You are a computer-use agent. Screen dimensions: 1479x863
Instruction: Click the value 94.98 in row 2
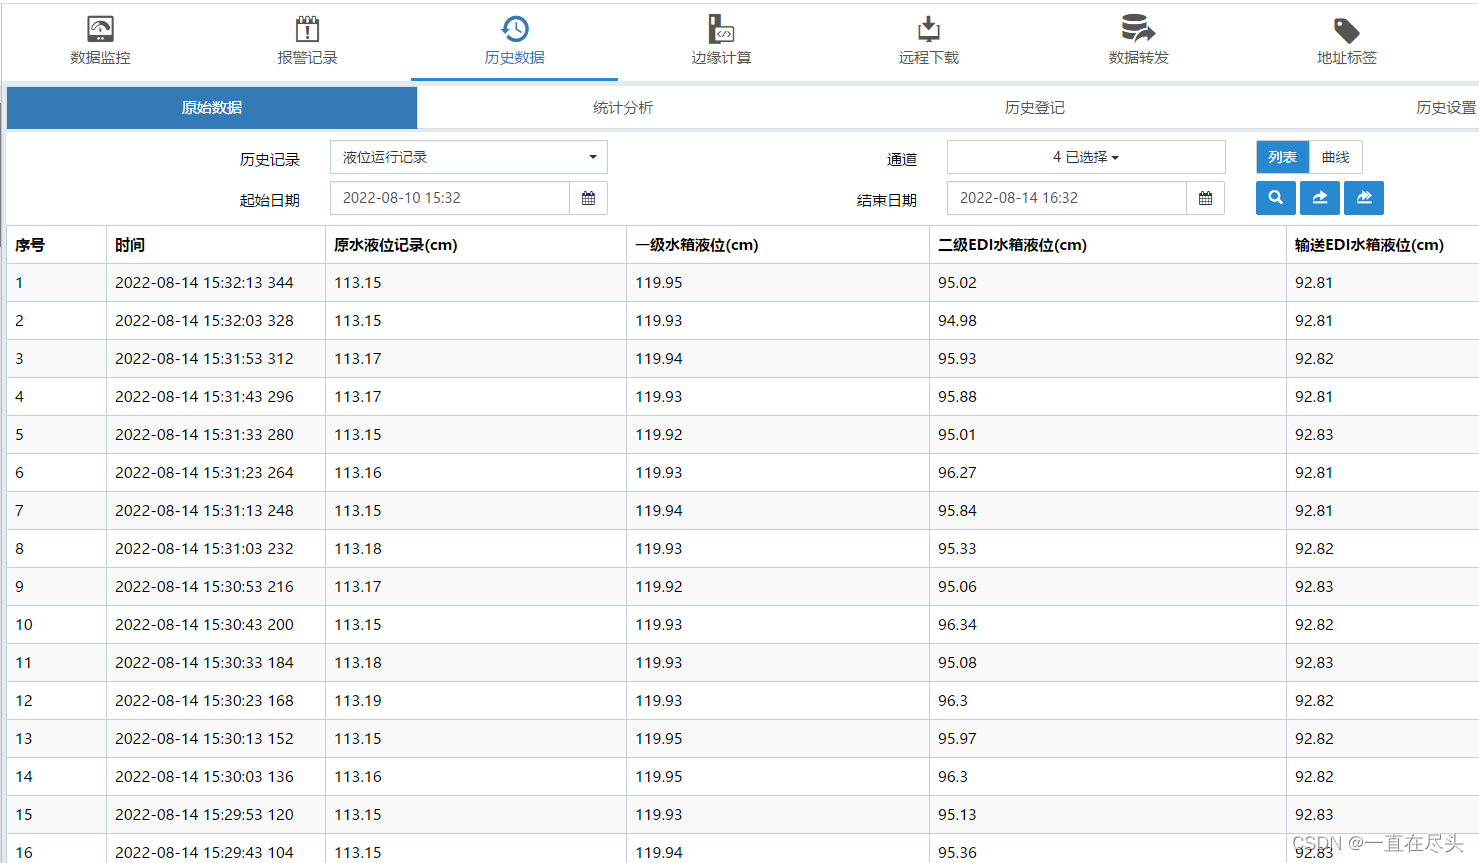point(957,321)
